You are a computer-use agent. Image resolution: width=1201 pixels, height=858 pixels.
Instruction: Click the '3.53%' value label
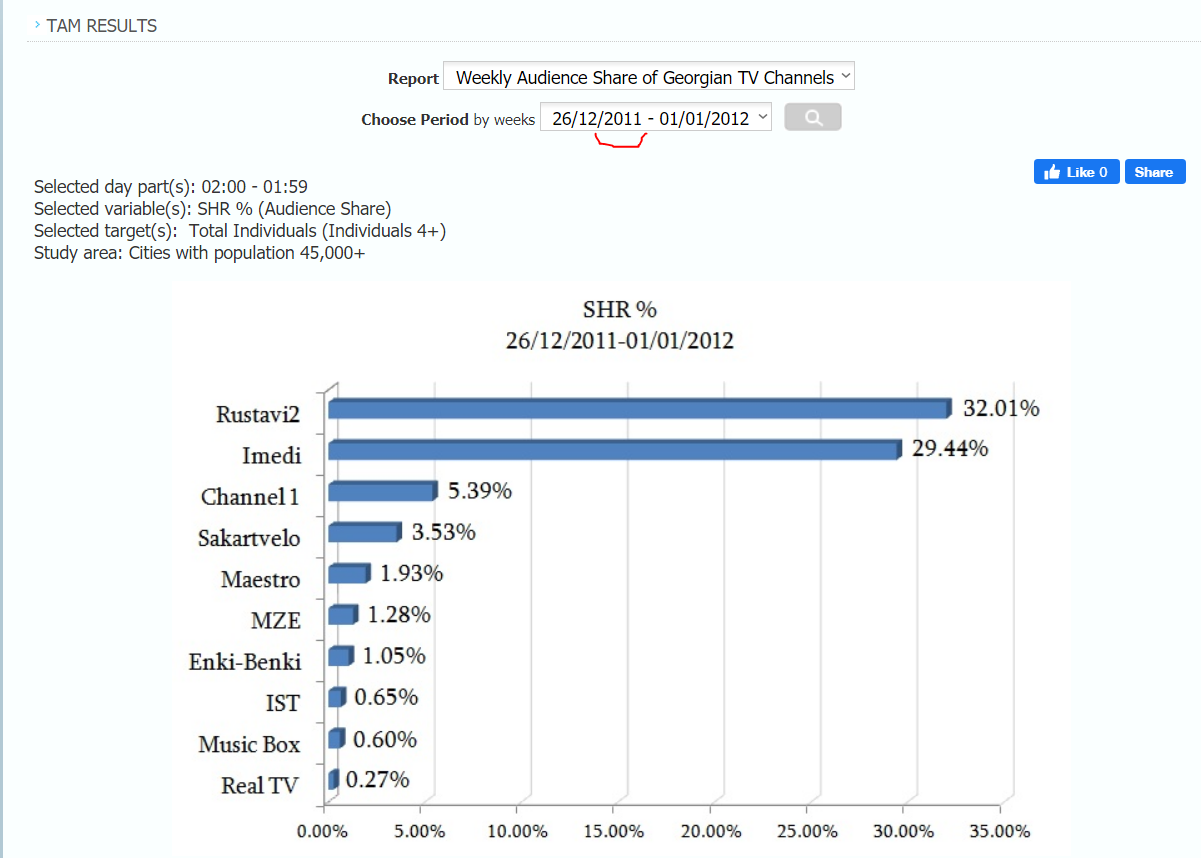tap(444, 532)
